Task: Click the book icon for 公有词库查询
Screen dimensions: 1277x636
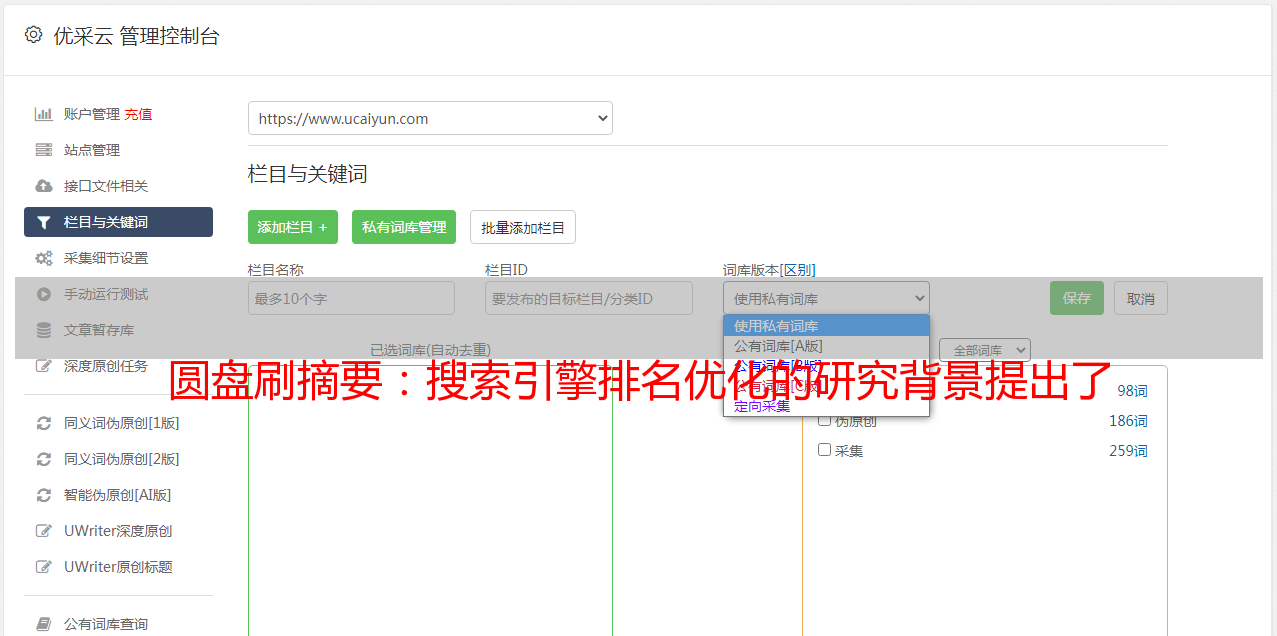Action: click(x=43, y=624)
